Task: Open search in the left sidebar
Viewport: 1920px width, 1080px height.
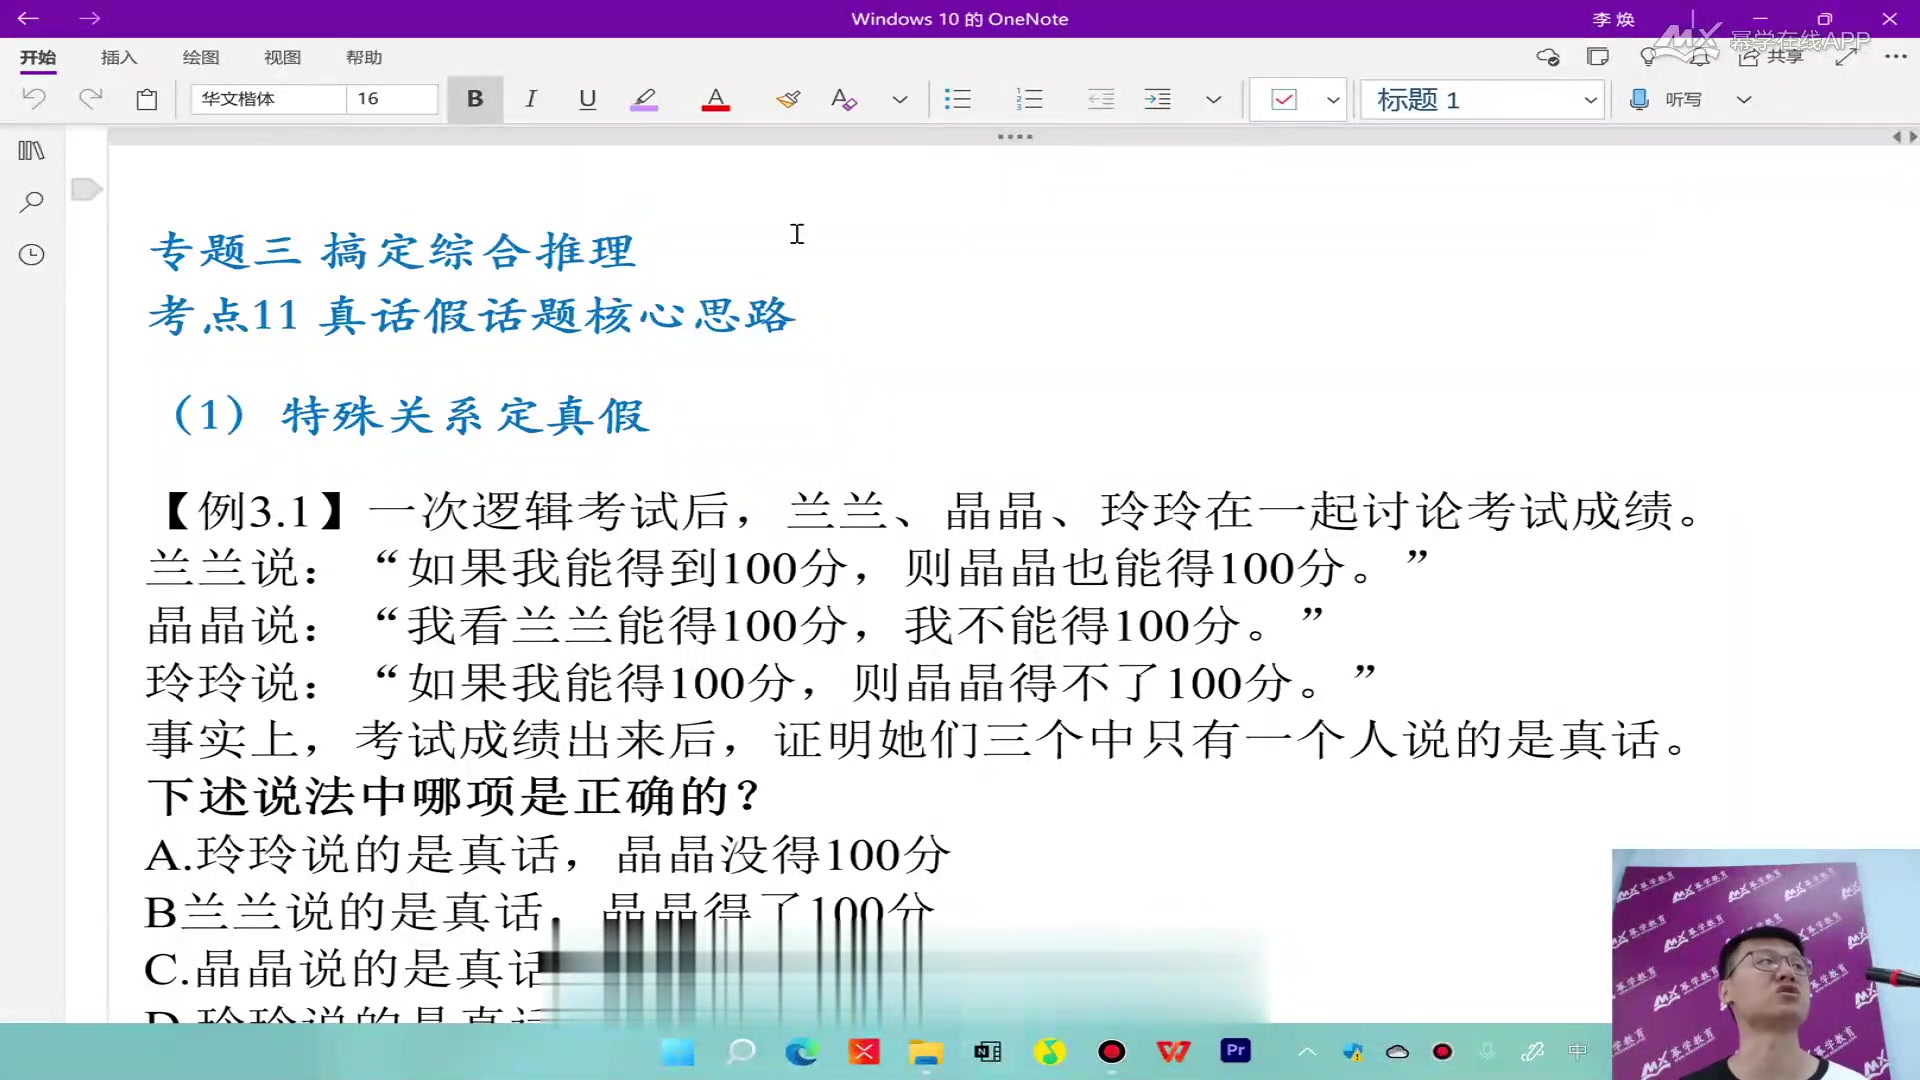Action: click(32, 202)
